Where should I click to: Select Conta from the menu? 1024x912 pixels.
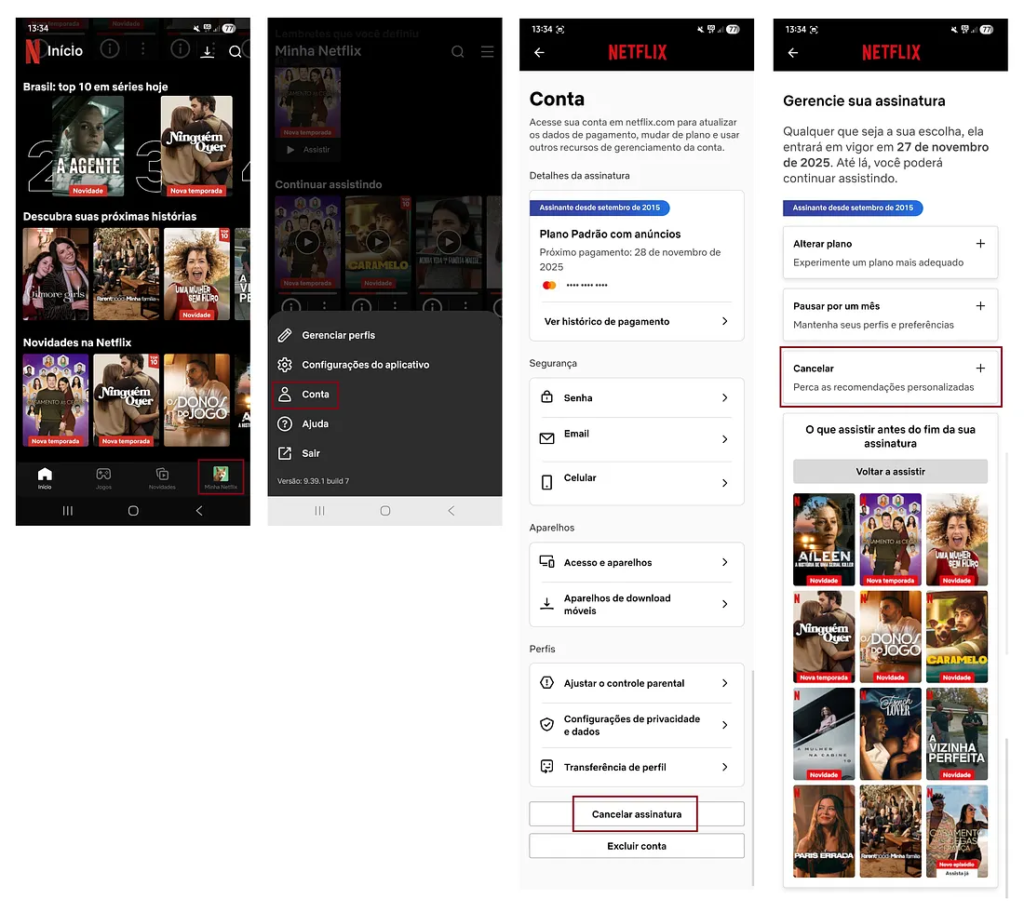315,394
